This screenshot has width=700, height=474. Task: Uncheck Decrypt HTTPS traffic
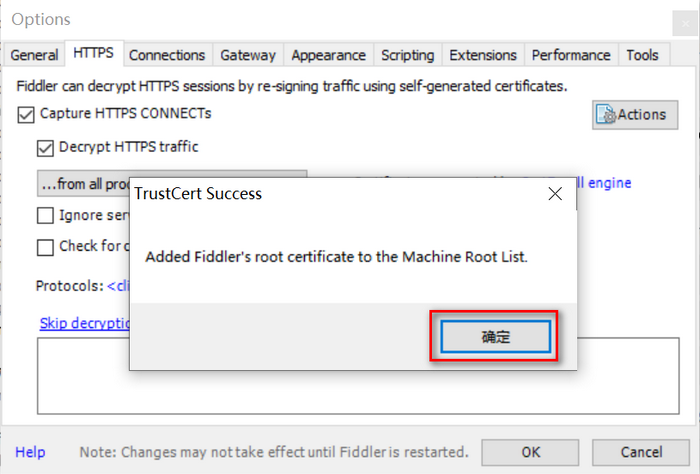click(x=45, y=148)
